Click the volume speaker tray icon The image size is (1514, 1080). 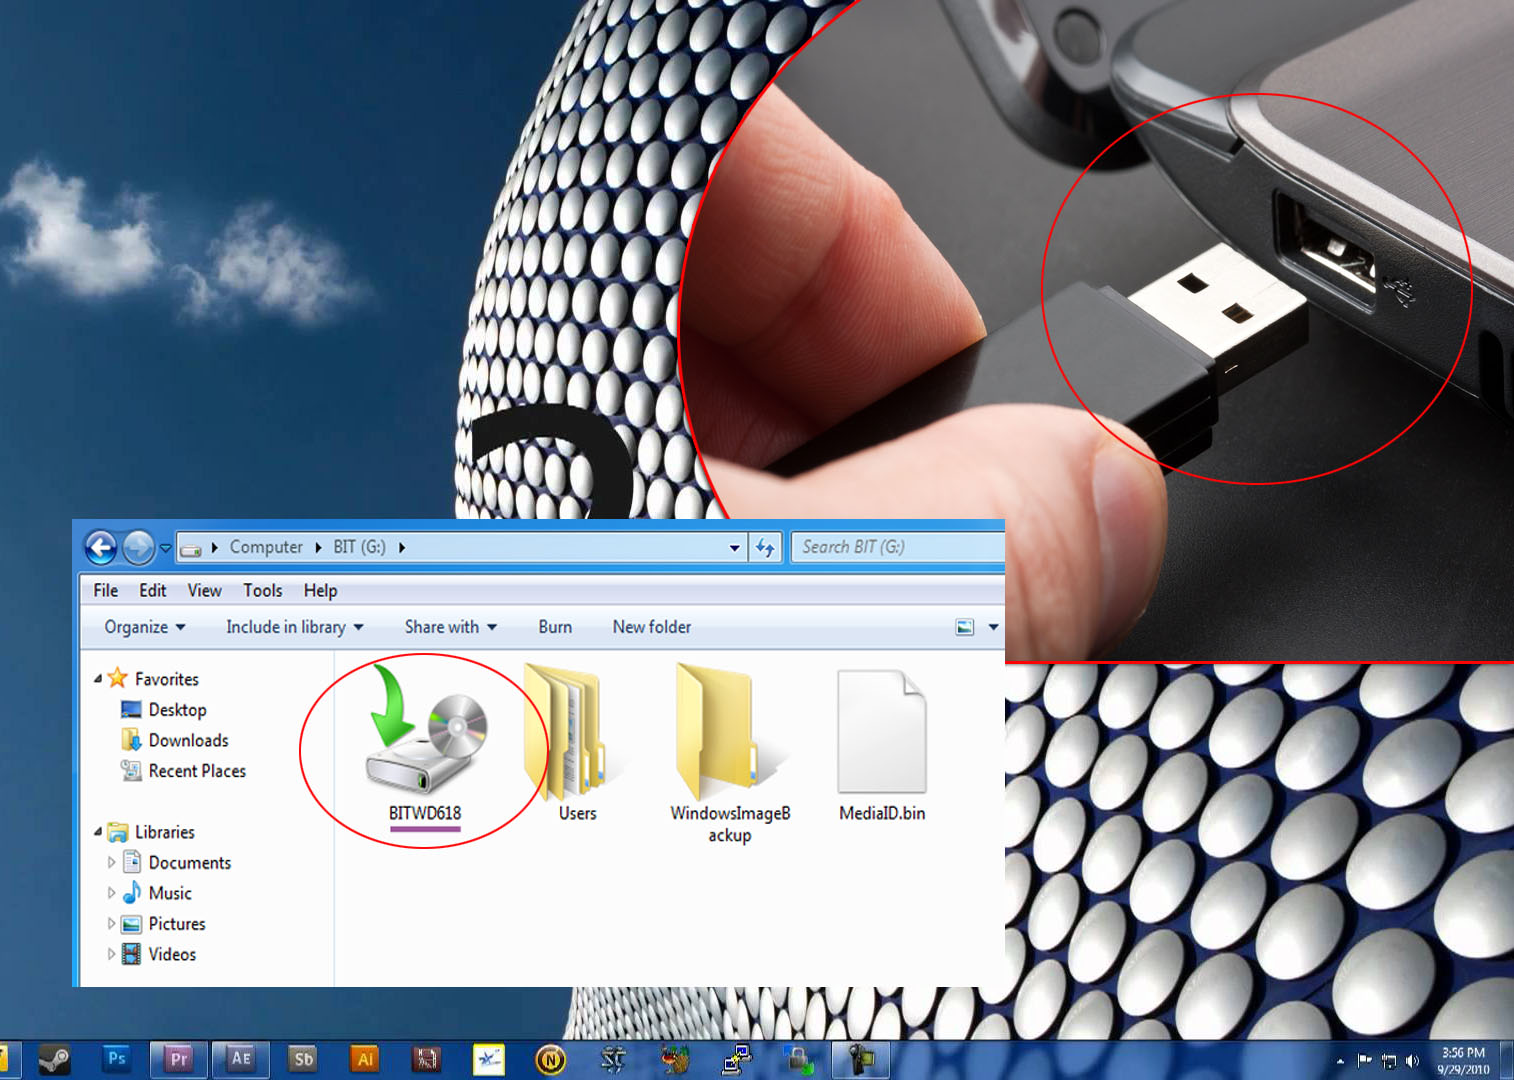(1412, 1061)
